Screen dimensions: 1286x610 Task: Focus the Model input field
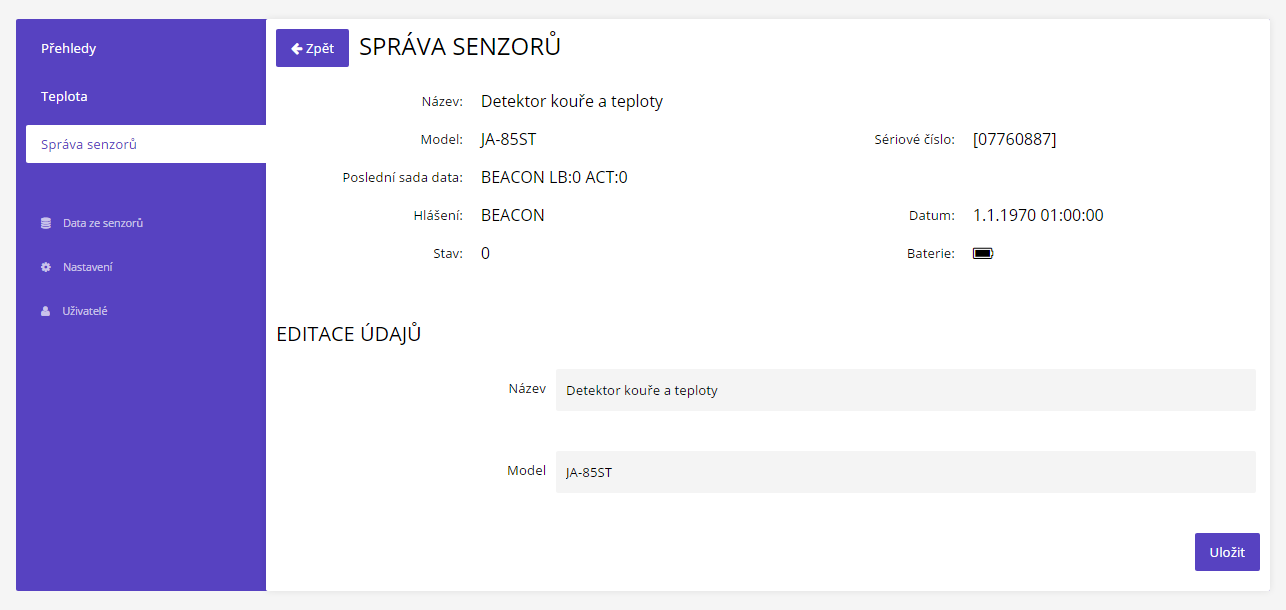click(x=905, y=472)
